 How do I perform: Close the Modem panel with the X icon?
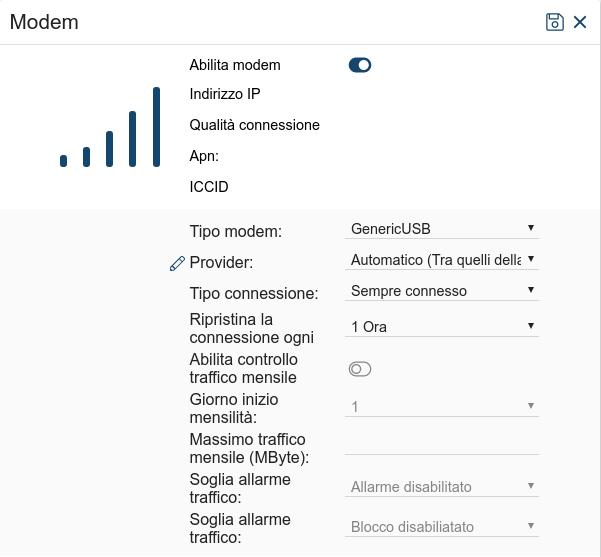(580, 22)
